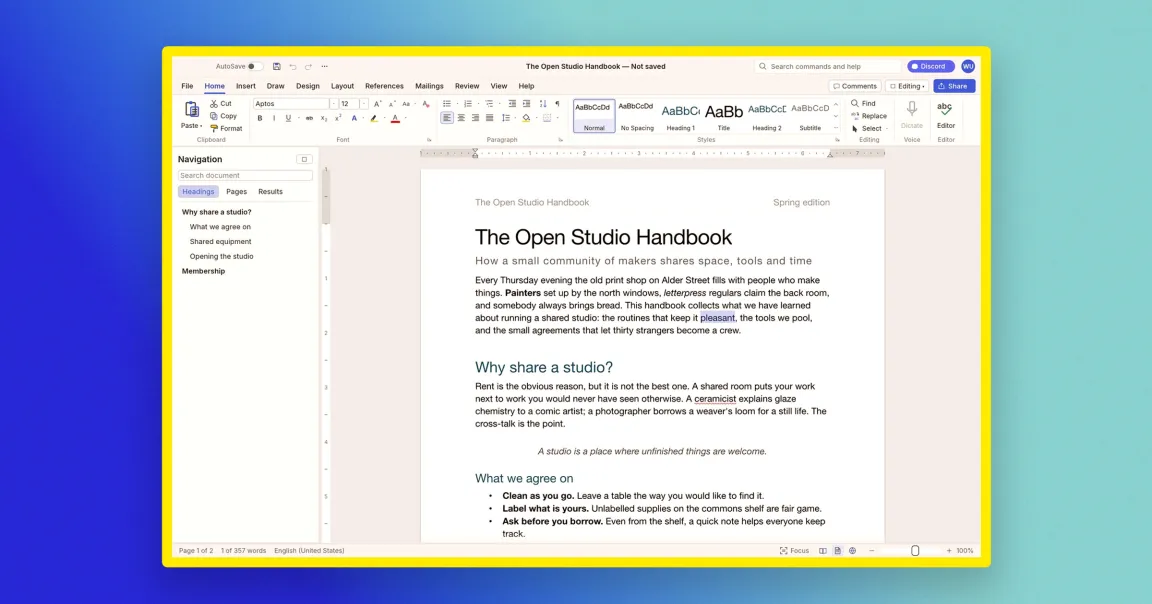Increase paragraph indent
The image size is (1152, 604).
click(x=527, y=104)
